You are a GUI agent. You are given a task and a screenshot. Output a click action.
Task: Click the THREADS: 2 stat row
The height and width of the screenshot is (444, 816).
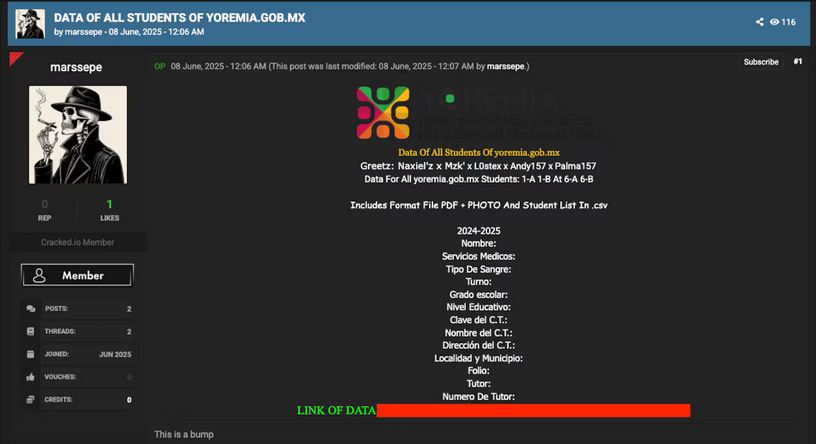click(78, 332)
